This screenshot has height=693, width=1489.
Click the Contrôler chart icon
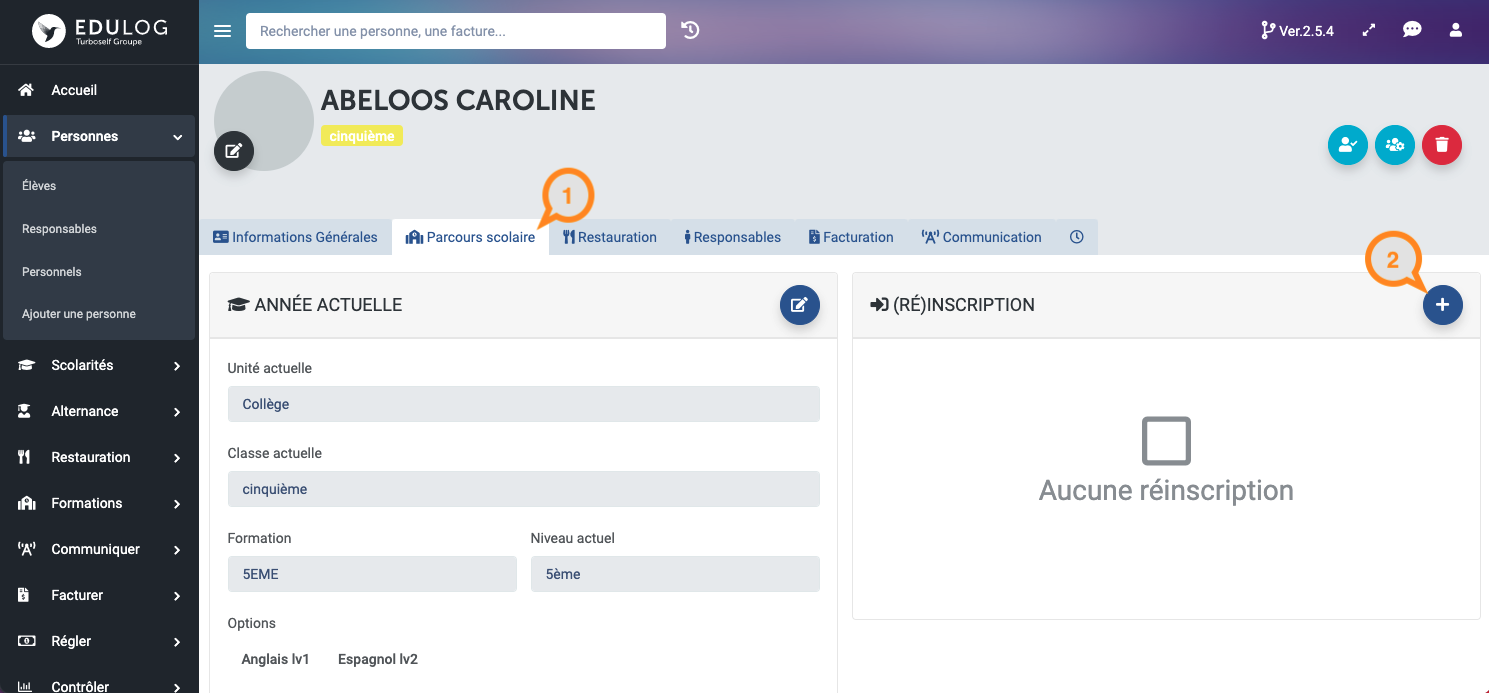point(27,686)
